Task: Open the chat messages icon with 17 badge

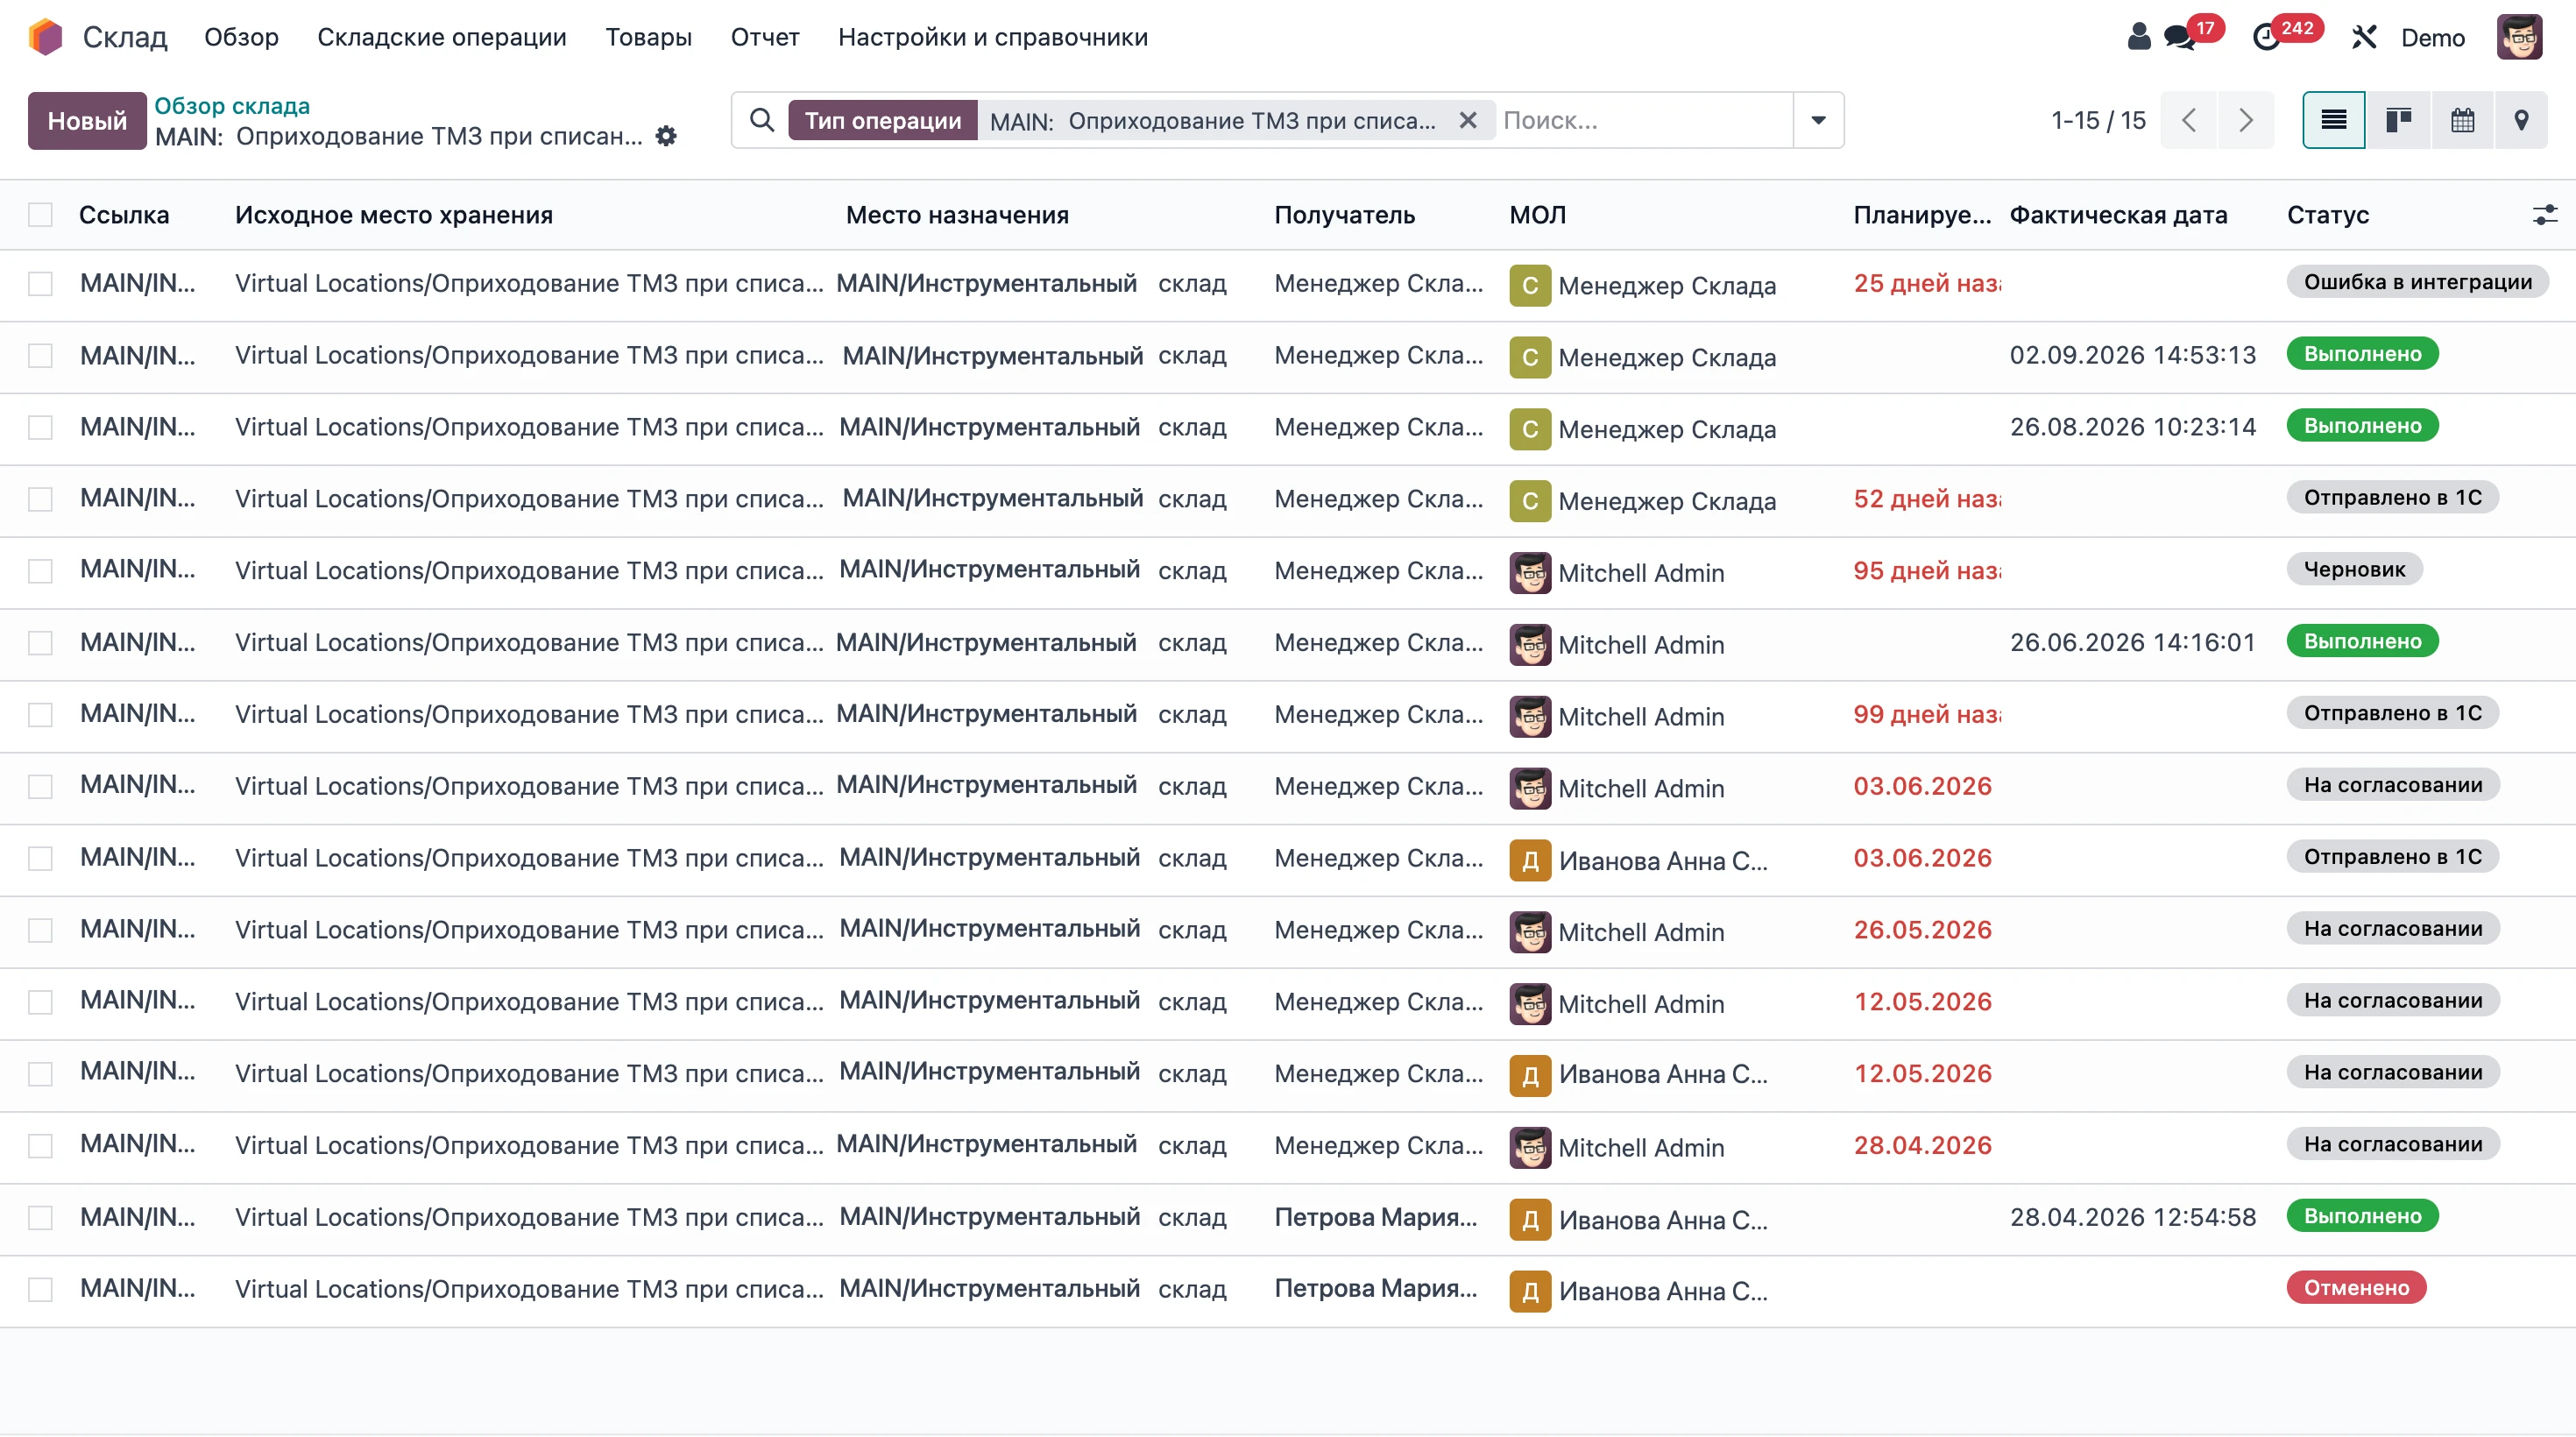Action: click(2179, 37)
